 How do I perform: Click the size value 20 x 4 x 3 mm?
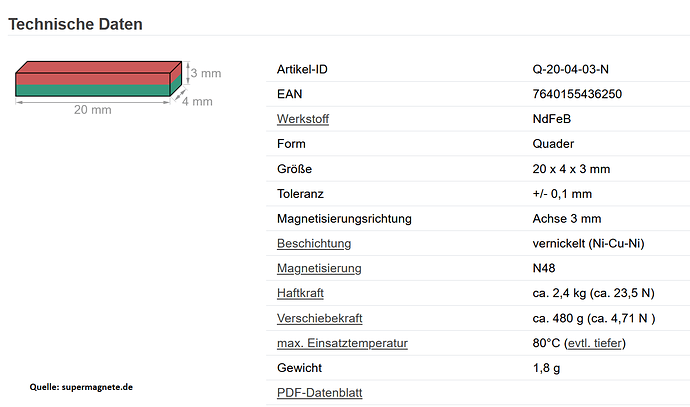point(571,169)
